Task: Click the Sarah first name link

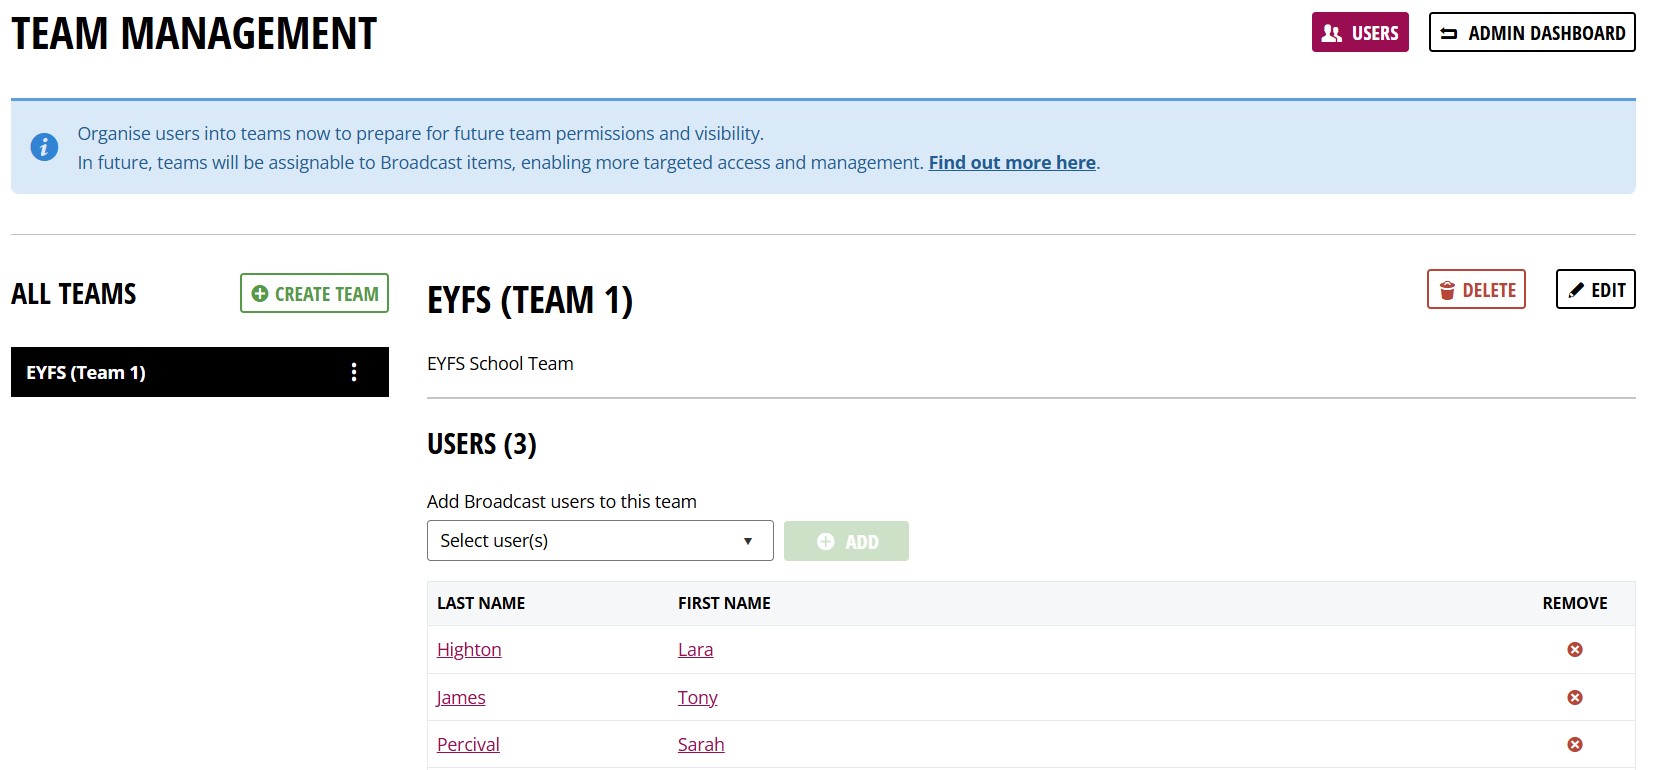Action: click(700, 745)
